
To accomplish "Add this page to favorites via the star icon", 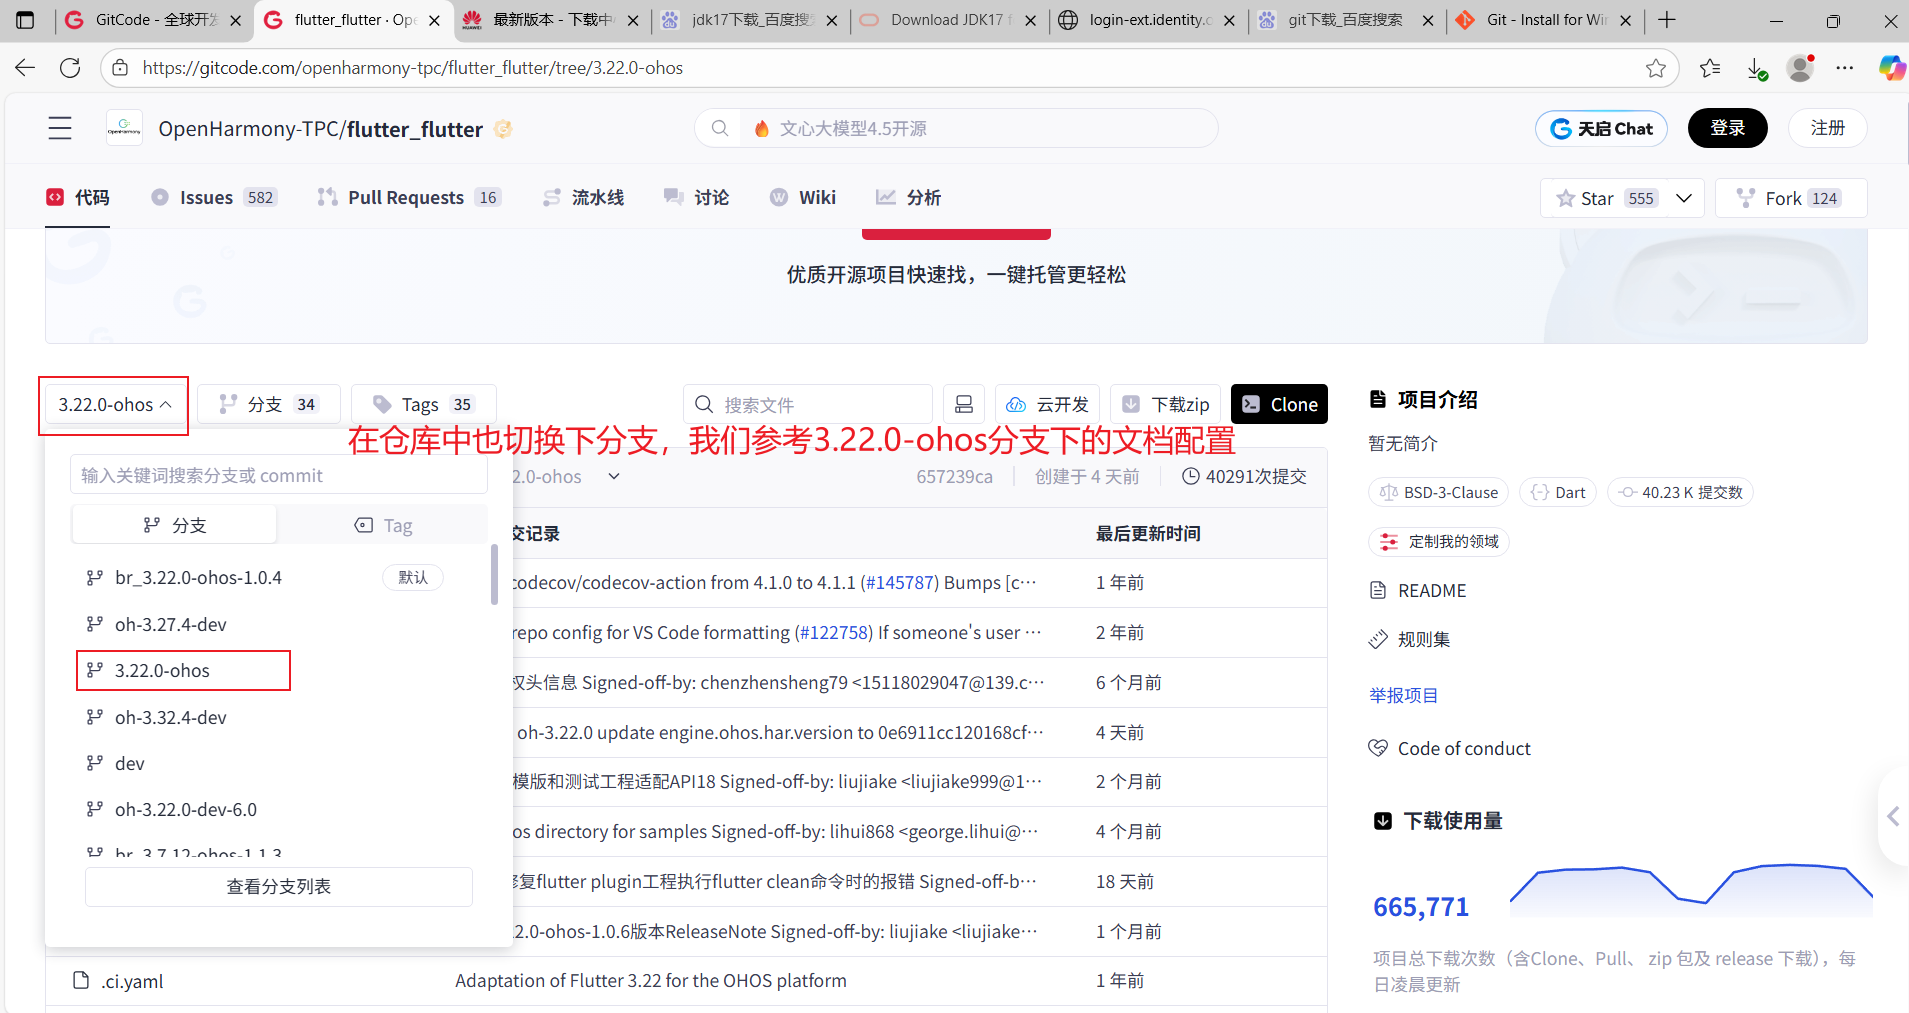I will tap(1655, 67).
